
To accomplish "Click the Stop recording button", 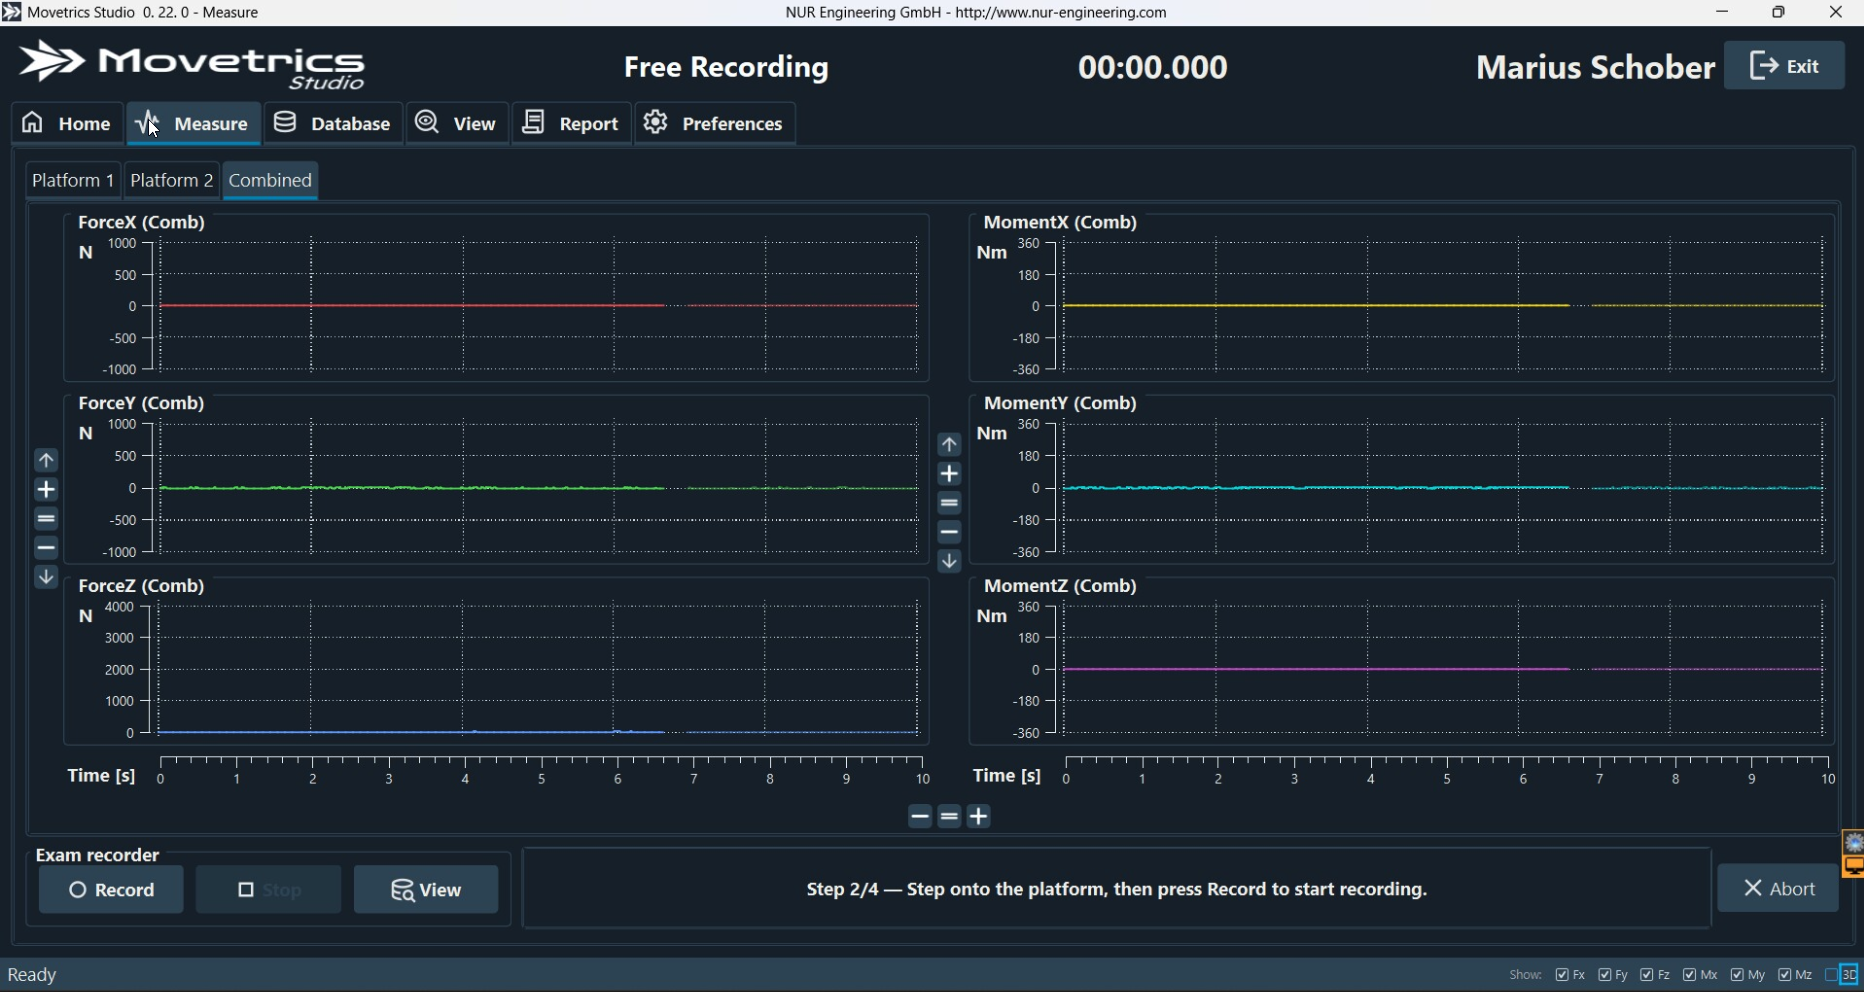I will point(268,890).
